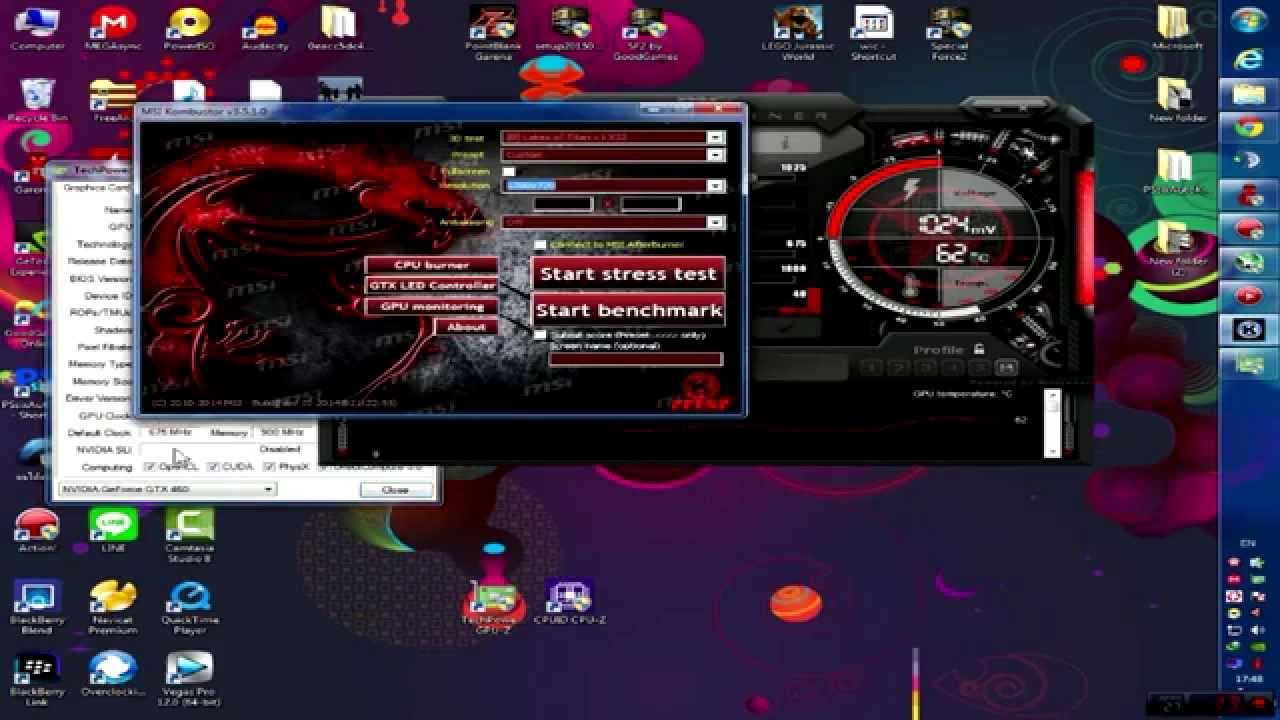Screen dimensions: 1280x720
Task: Select Afterburner profile slot 1
Action: [x=871, y=368]
